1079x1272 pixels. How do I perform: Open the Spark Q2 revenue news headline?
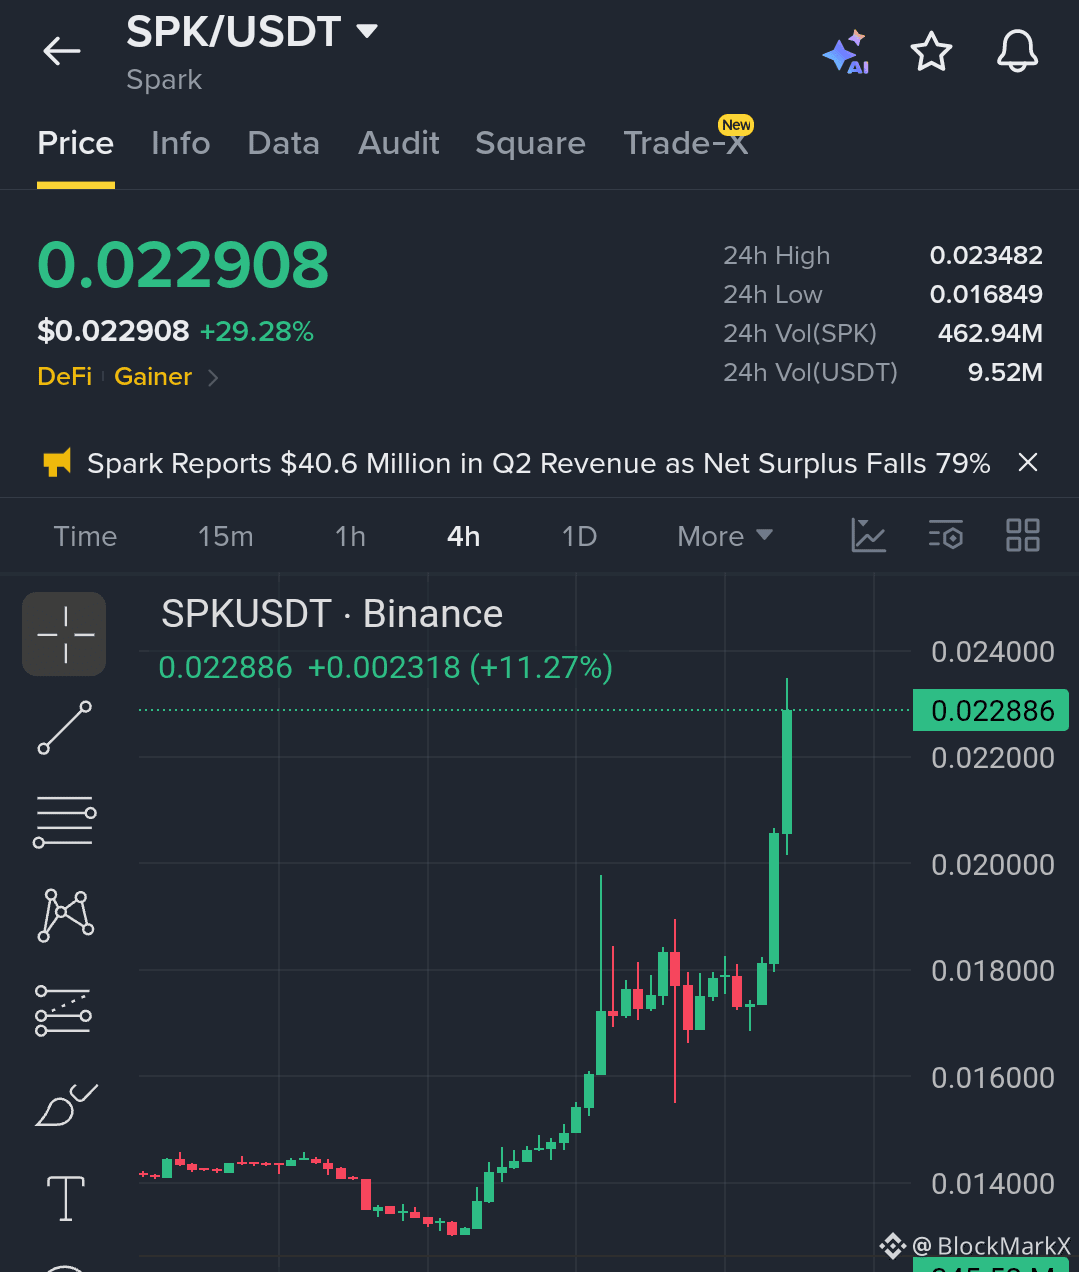[x=538, y=463]
